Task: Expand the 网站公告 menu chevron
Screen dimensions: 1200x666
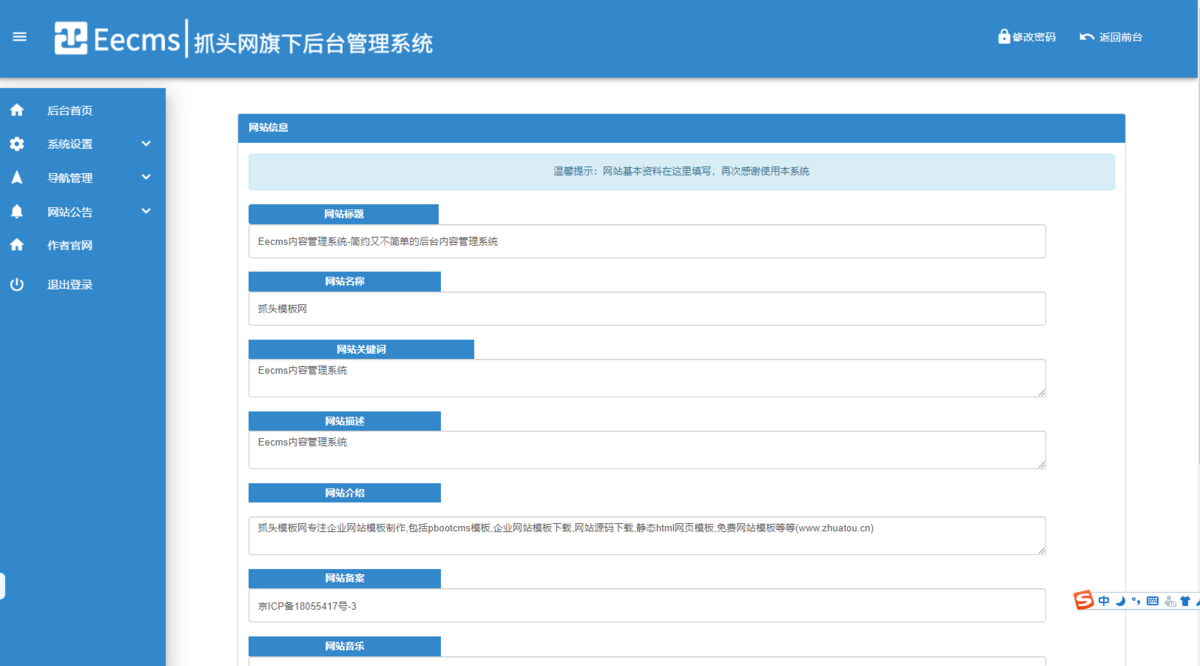Action: pyautogui.click(x=146, y=212)
